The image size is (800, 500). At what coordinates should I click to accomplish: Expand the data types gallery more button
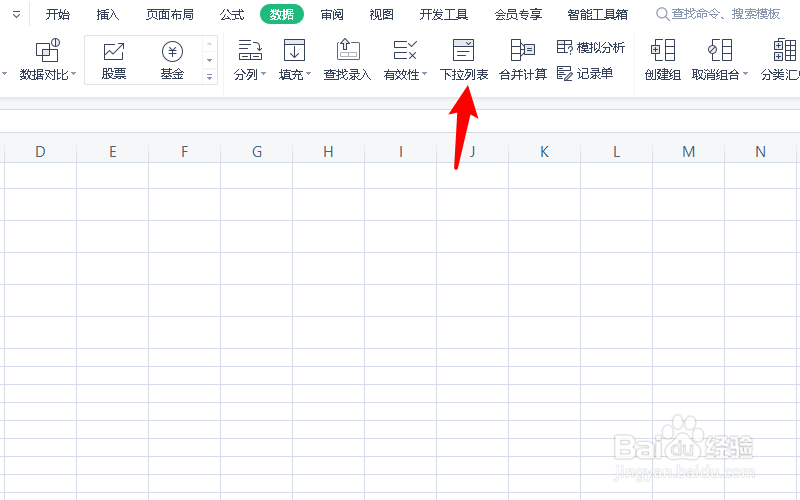click(x=209, y=78)
